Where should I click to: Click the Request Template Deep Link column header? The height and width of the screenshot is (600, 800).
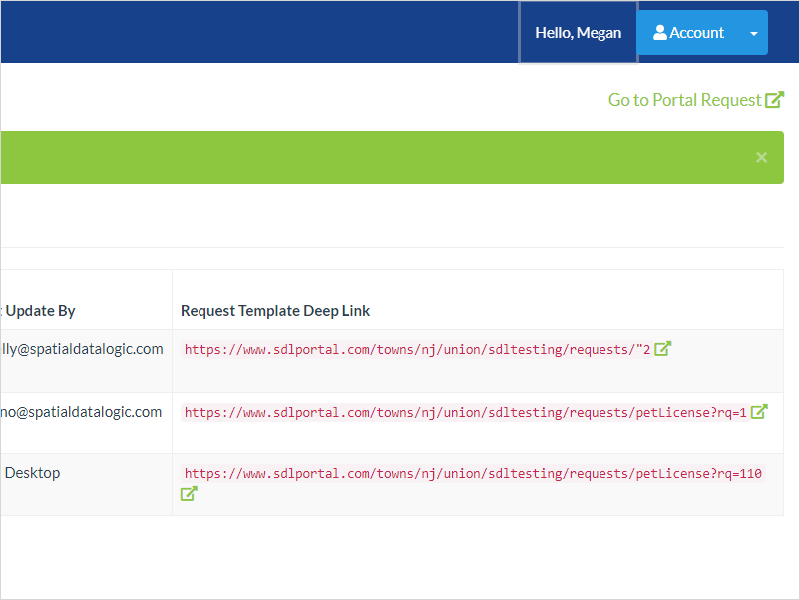[x=276, y=311]
